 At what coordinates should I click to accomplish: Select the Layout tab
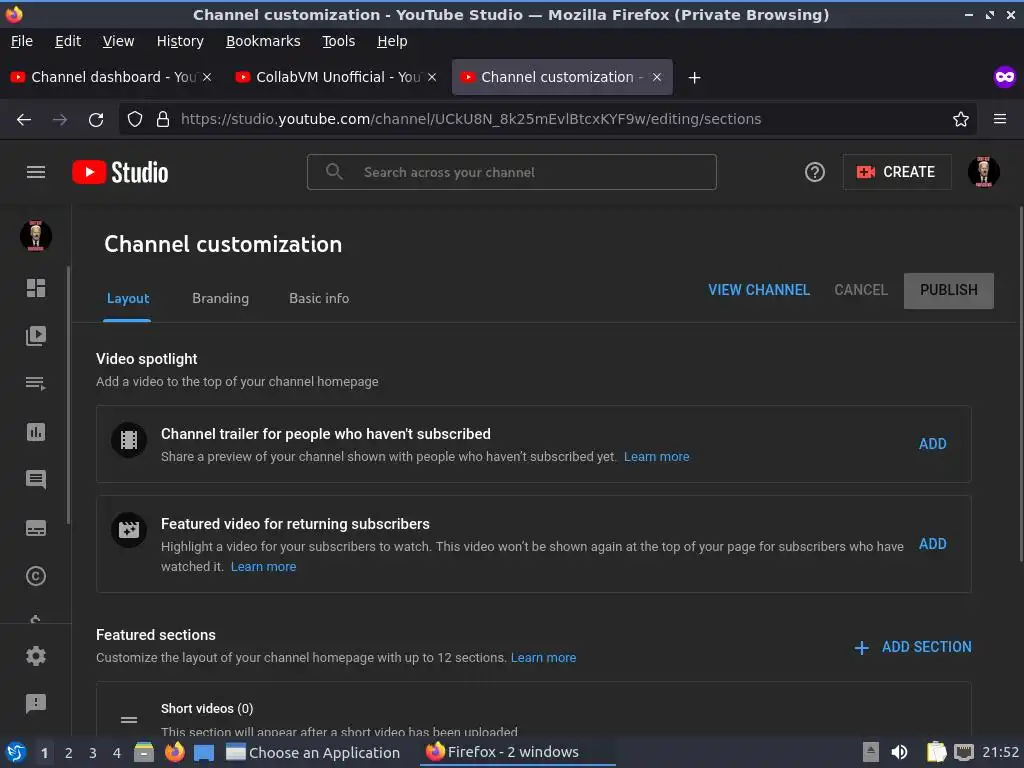(127, 298)
